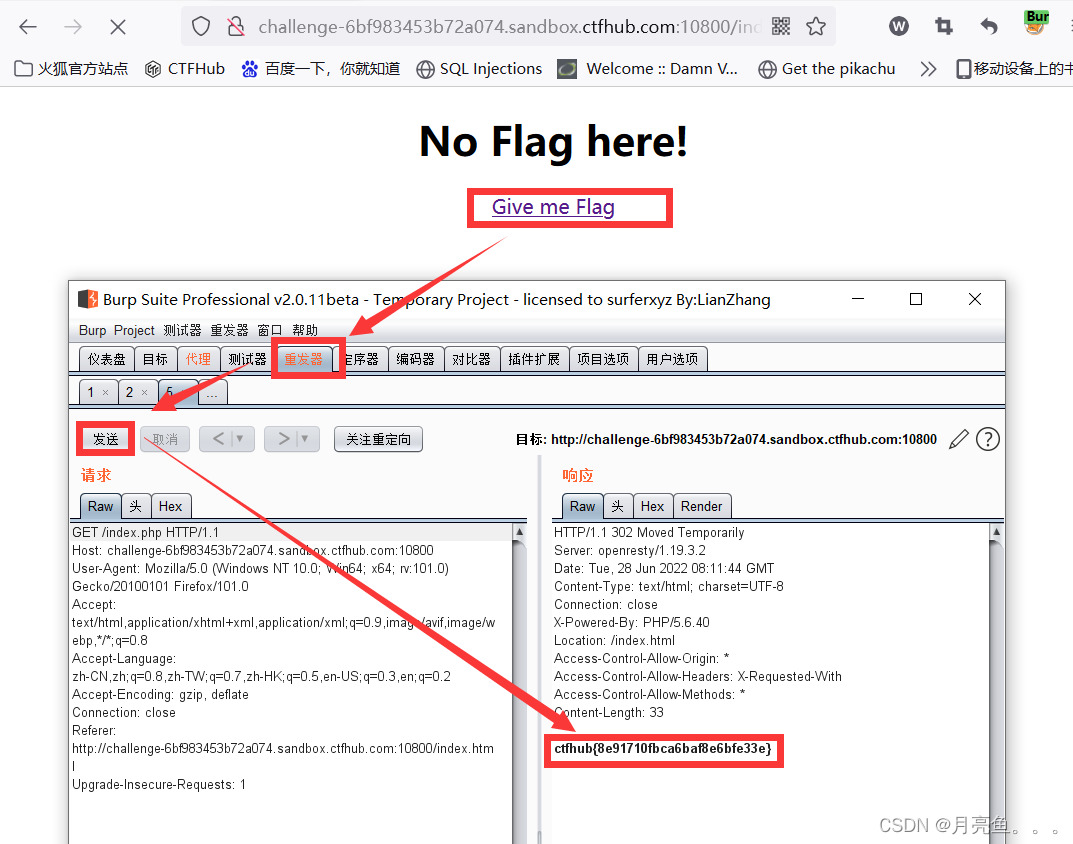Click the shield tracking protection icon
Image resolution: width=1073 pixels, height=844 pixels.
pyautogui.click(x=201, y=27)
